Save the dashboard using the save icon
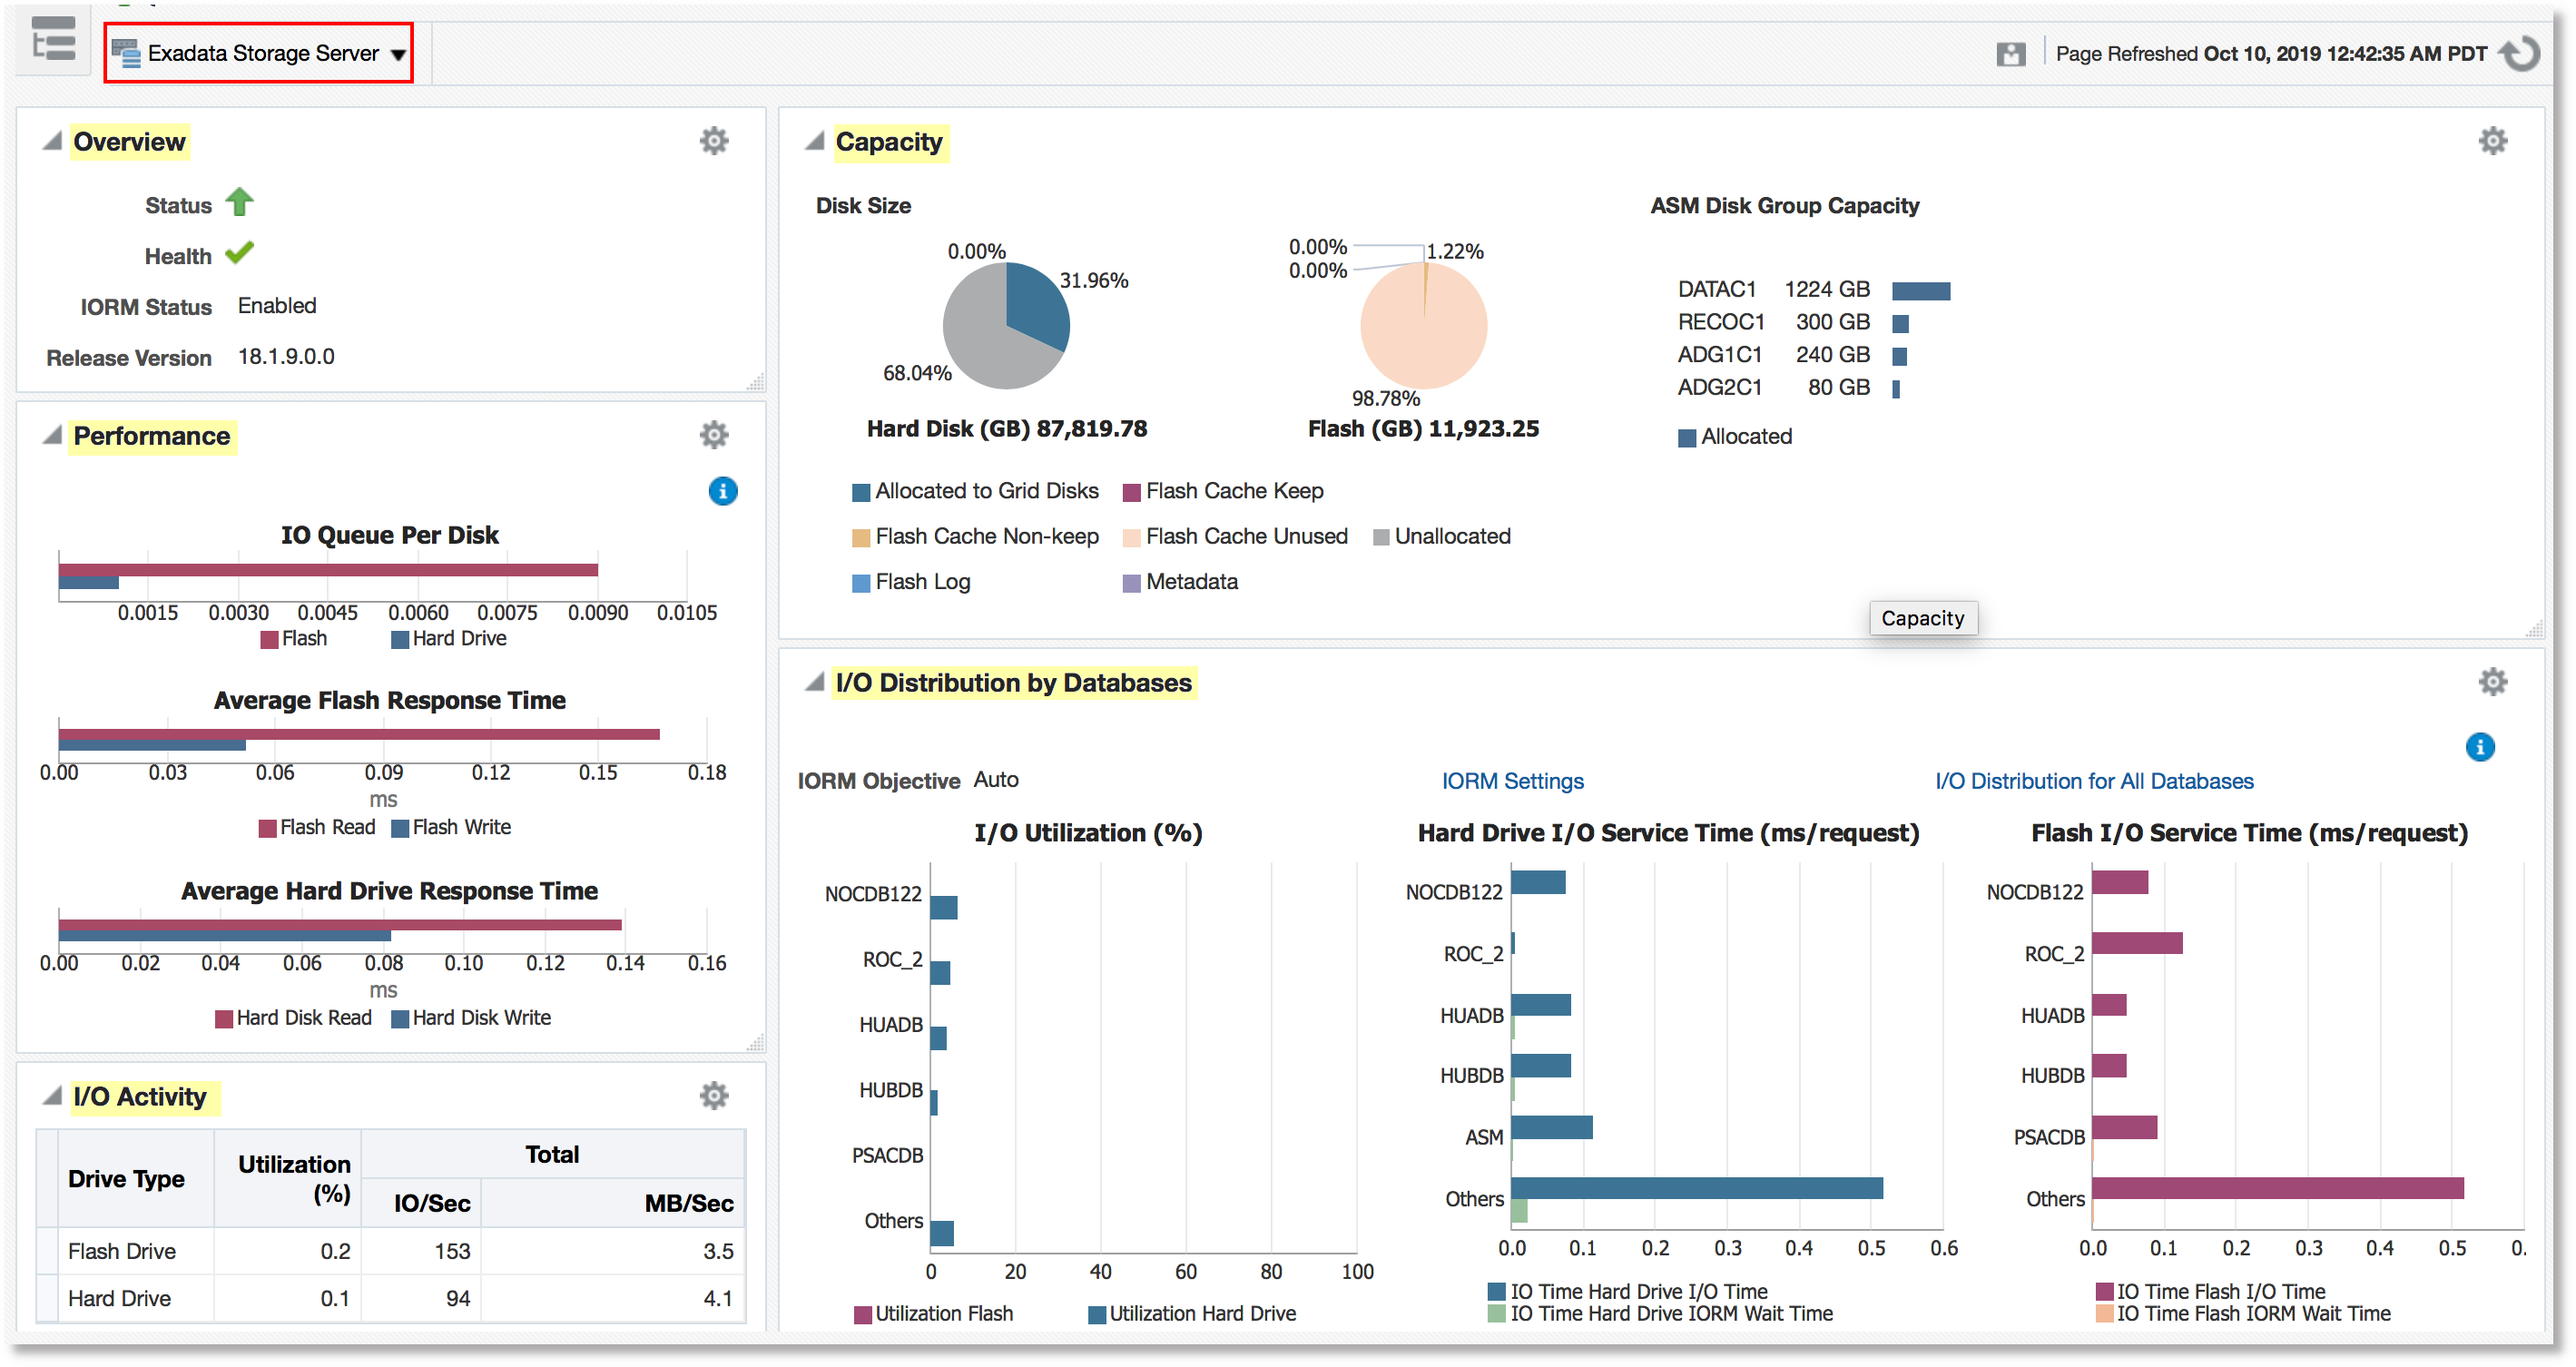Image resolution: width=2576 pixels, height=1367 pixels. tap(2012, 53)
